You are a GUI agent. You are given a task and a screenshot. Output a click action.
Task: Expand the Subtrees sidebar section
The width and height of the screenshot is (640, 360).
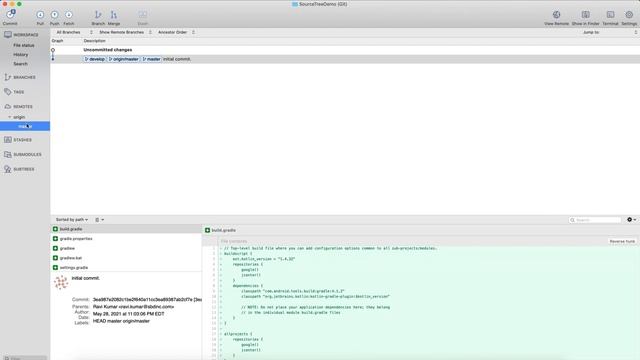(x=25, y=169)
